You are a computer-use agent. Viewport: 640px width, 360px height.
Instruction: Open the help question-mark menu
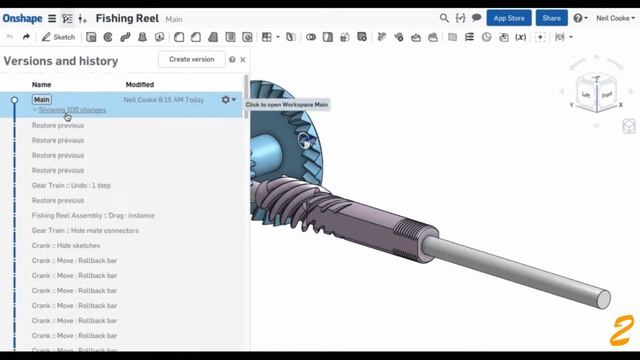(580, 18)
